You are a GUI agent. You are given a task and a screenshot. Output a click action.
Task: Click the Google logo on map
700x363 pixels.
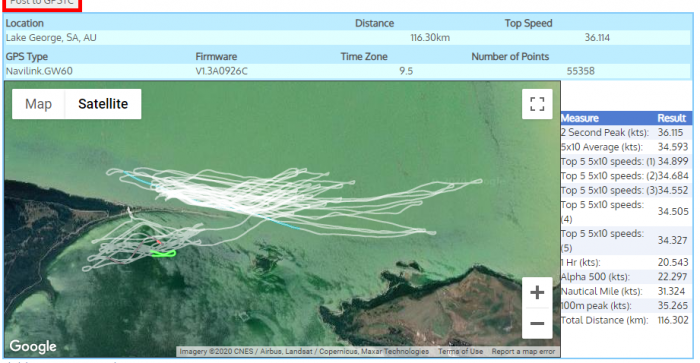33,346
